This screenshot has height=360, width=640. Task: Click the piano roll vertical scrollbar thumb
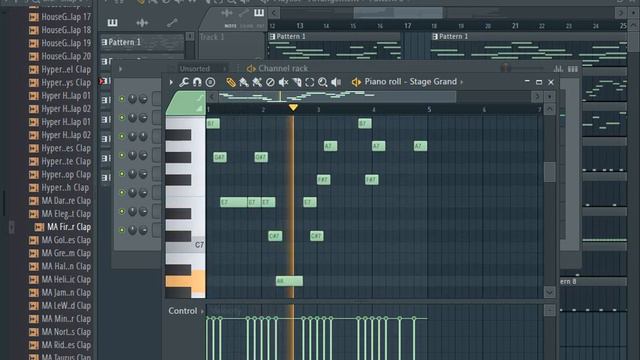pyautogui.click(x=549, y=172)
